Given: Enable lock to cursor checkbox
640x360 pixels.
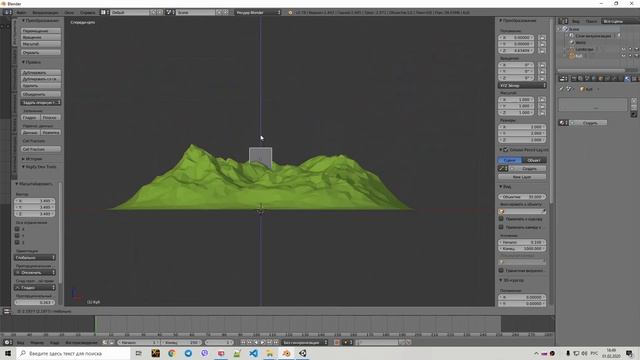Looking at the screenshot, I should (501, 219).
